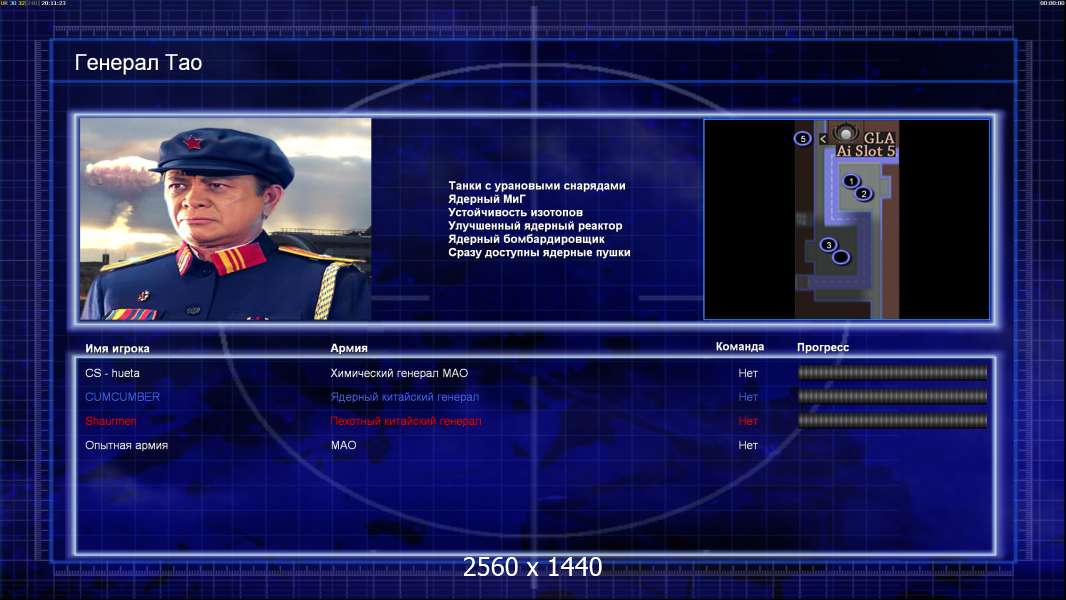This screenshot has height=600, width=1066.
Task: Click the Генерал Тао title heading
Action: click(x=138, y=63)
